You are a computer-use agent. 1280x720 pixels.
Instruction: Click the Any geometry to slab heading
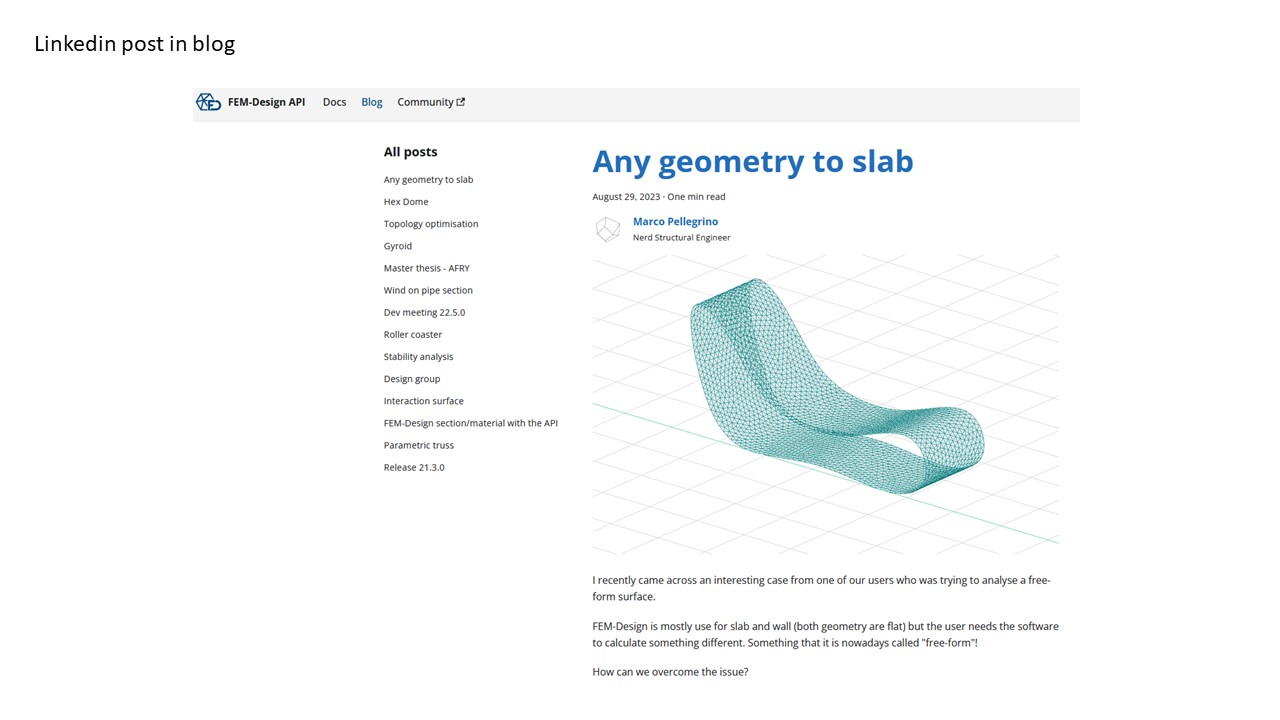(752, 161)
